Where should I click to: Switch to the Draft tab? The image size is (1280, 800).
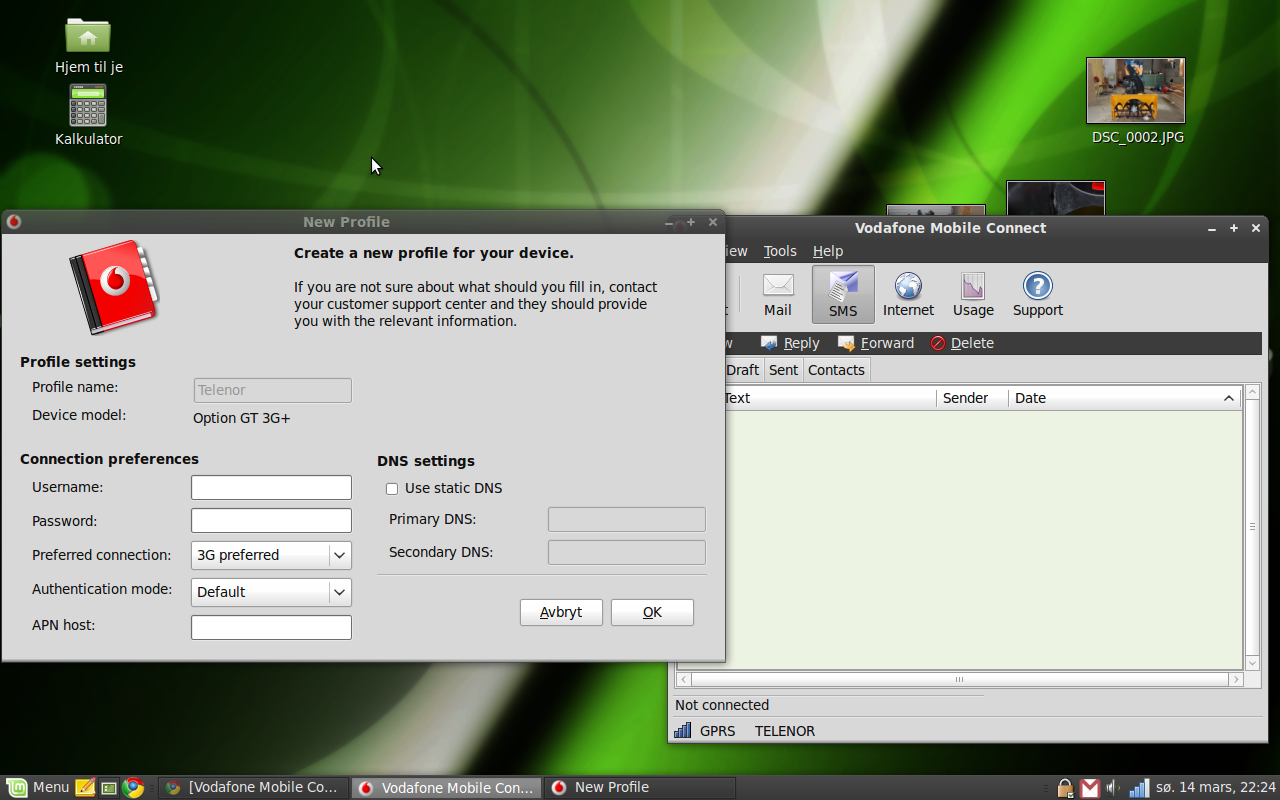click(x=742, y=370)
